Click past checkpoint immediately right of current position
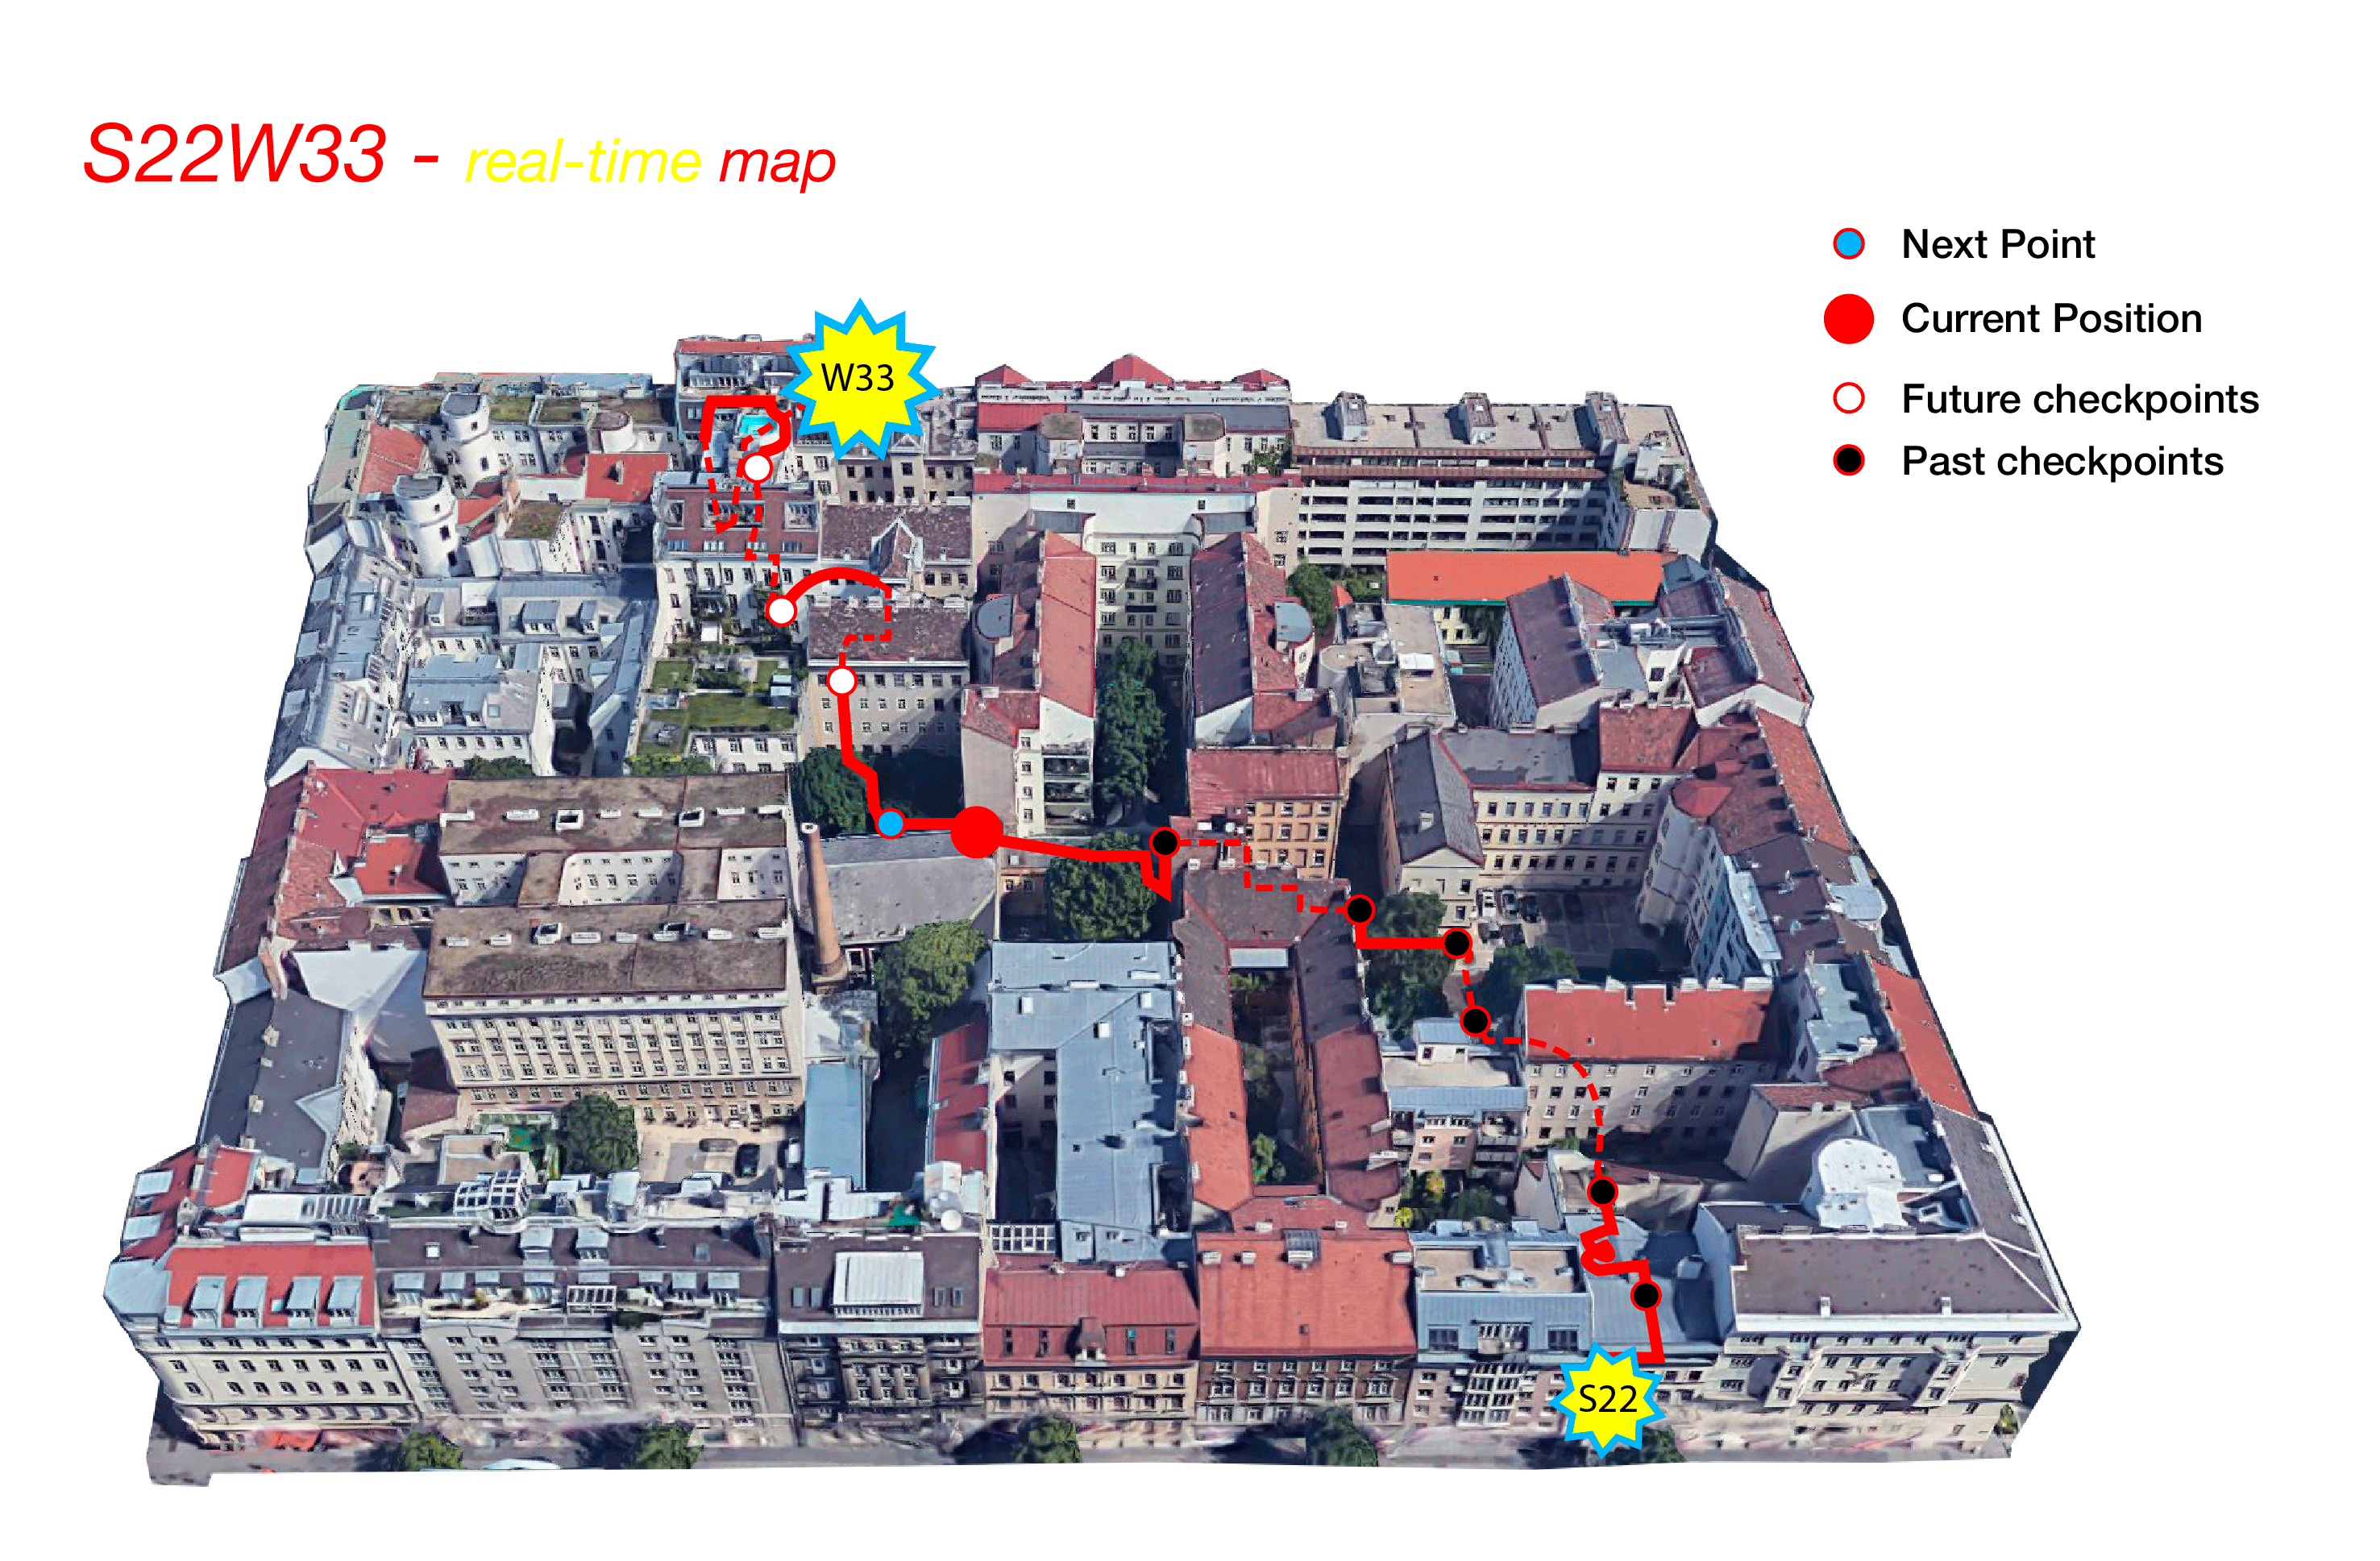Image resolution: width=2380 pixels, height=1561 pixels. [1164, 843]
